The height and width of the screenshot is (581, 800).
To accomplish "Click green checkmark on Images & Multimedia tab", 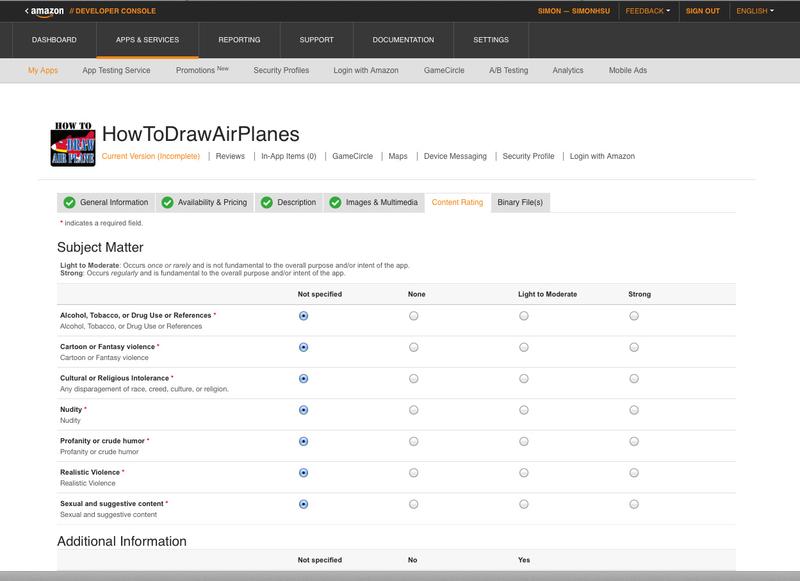I will pos(335,203).
